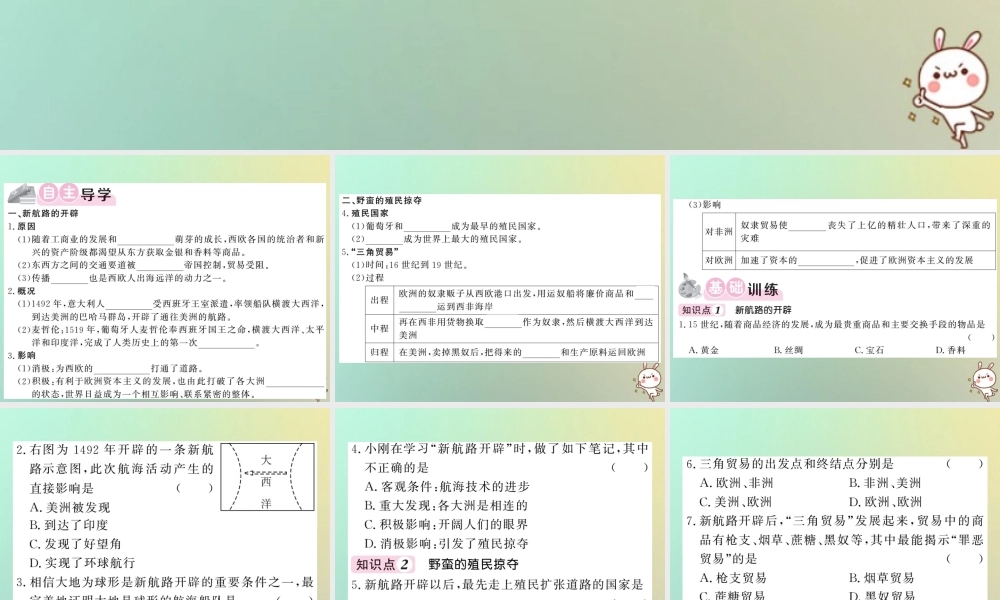This screenshot has height=600, width=1000.
Task: Click the 对欧洲 table cell
Action: click(x=719, y=260)
